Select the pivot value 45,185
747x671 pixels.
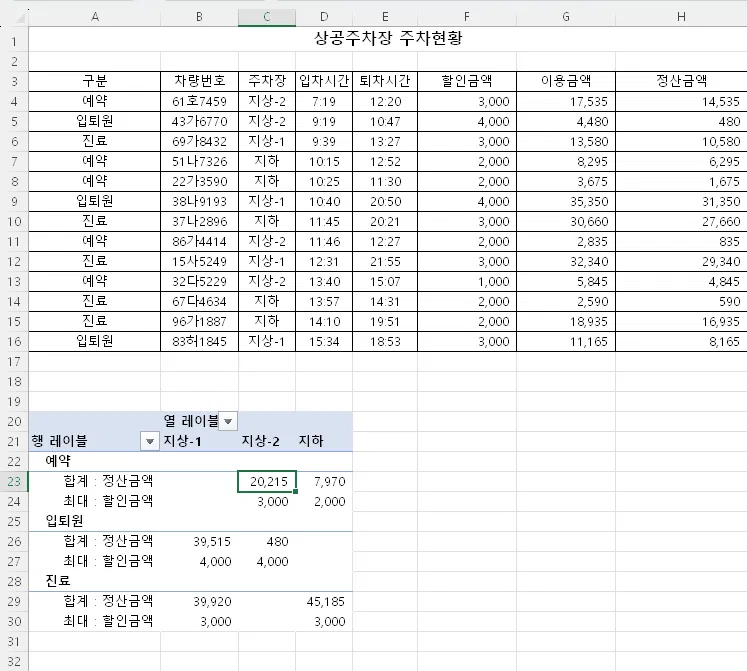[x=324, y=601]
